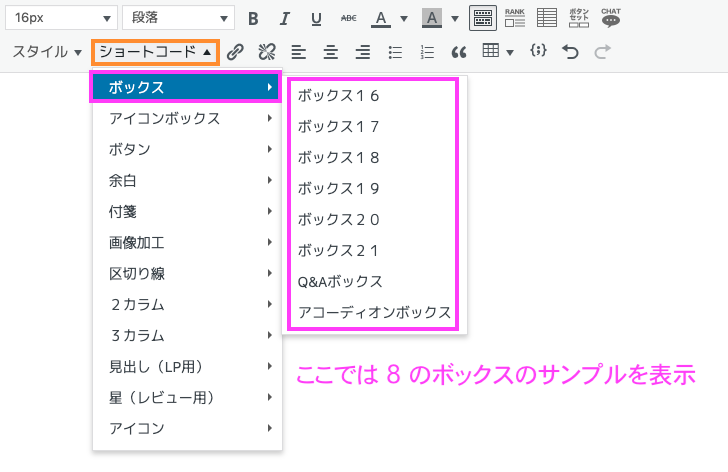The image size is (728, 472).
Task: Open the アイコンボックス submenu
Action: point(188,118)
